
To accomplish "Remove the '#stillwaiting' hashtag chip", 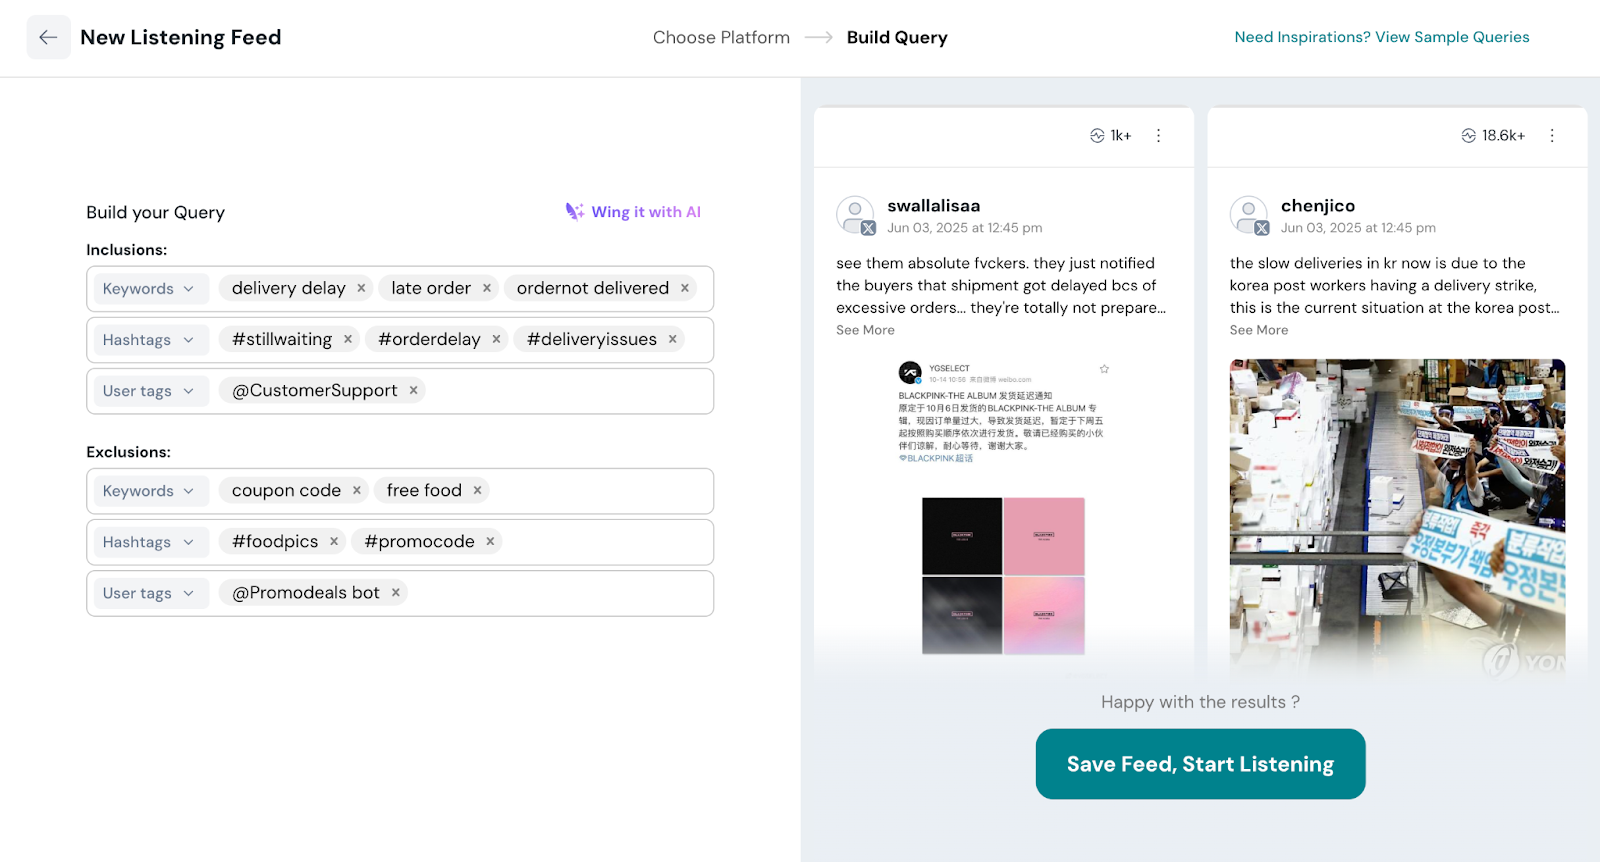I will coord(348,339).
